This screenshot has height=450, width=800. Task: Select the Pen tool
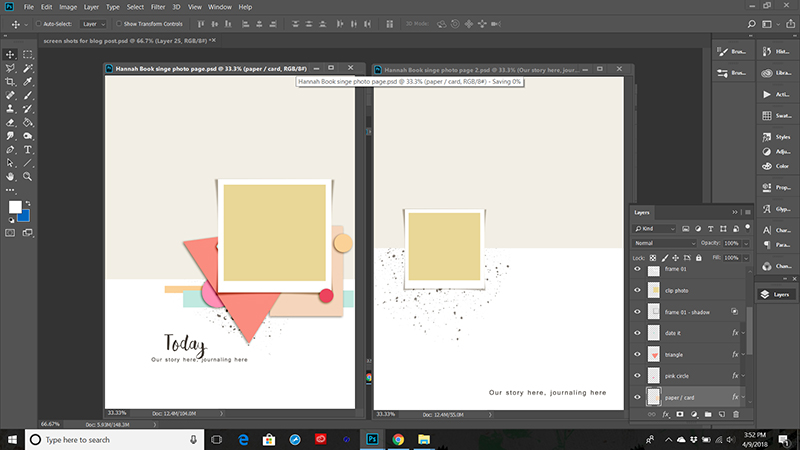coord(10,149)
